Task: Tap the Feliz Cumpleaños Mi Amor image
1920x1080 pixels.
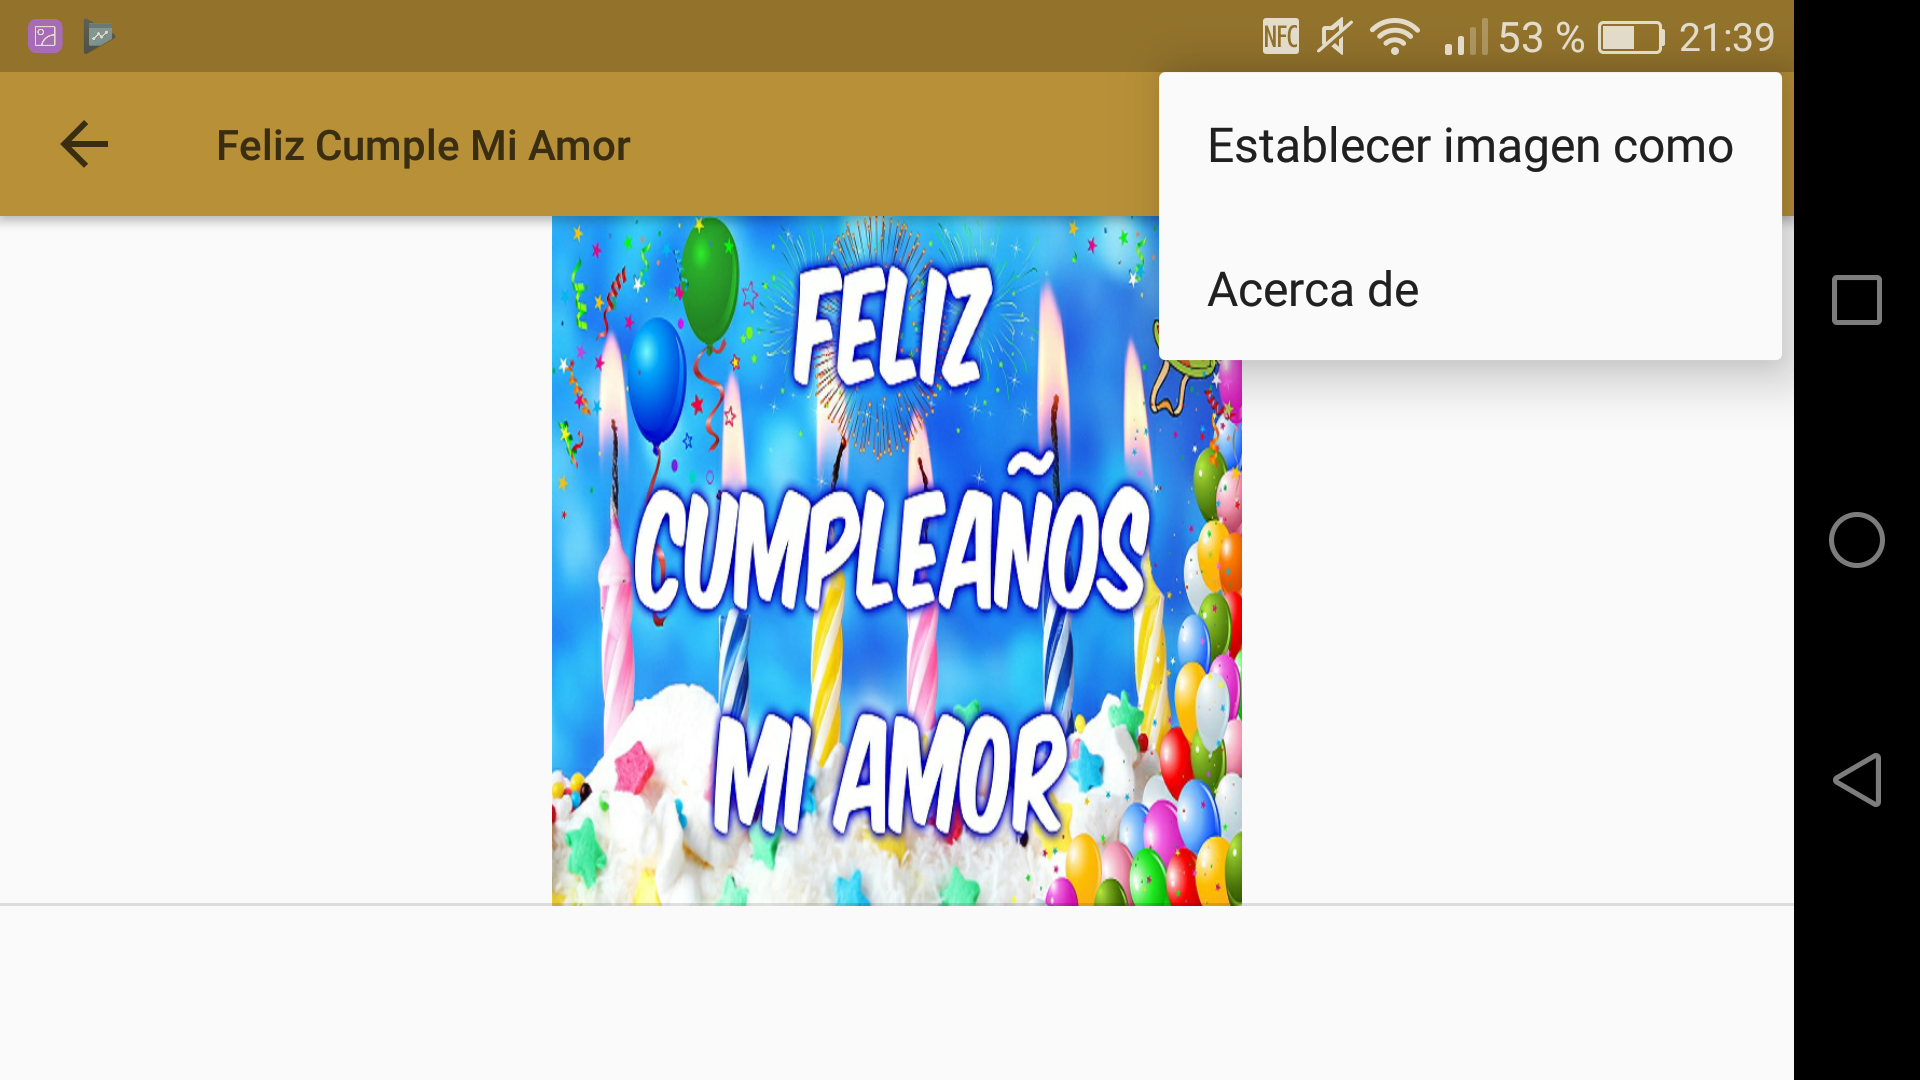Action: (896, 560)
